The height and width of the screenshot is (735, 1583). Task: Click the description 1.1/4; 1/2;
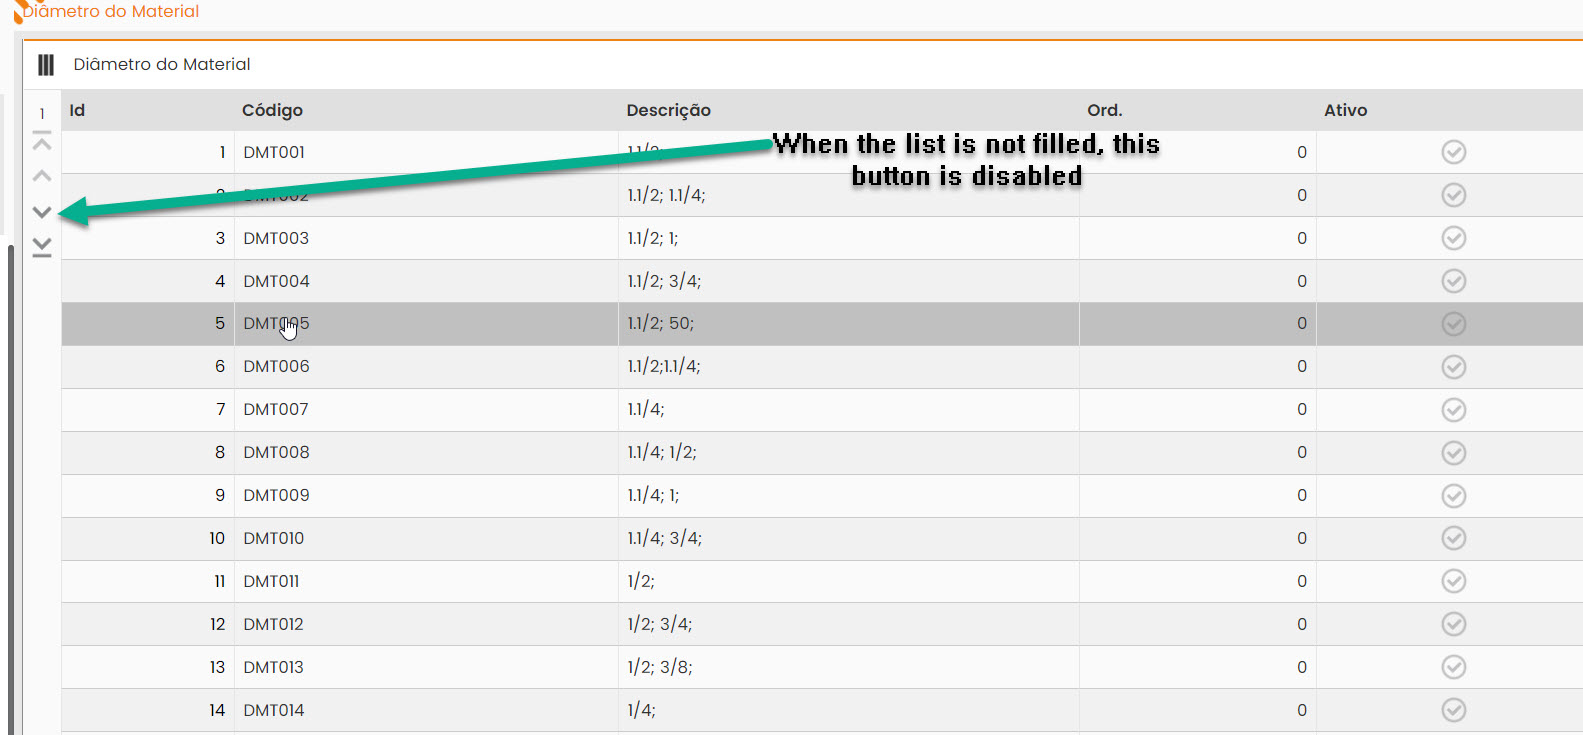[661, 453]
